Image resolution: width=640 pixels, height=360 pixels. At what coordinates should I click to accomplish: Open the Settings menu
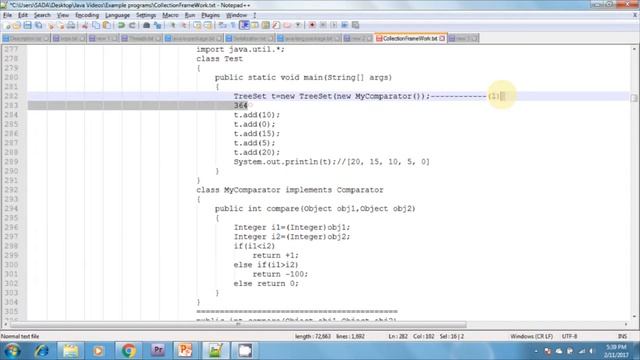click(146, 15)
